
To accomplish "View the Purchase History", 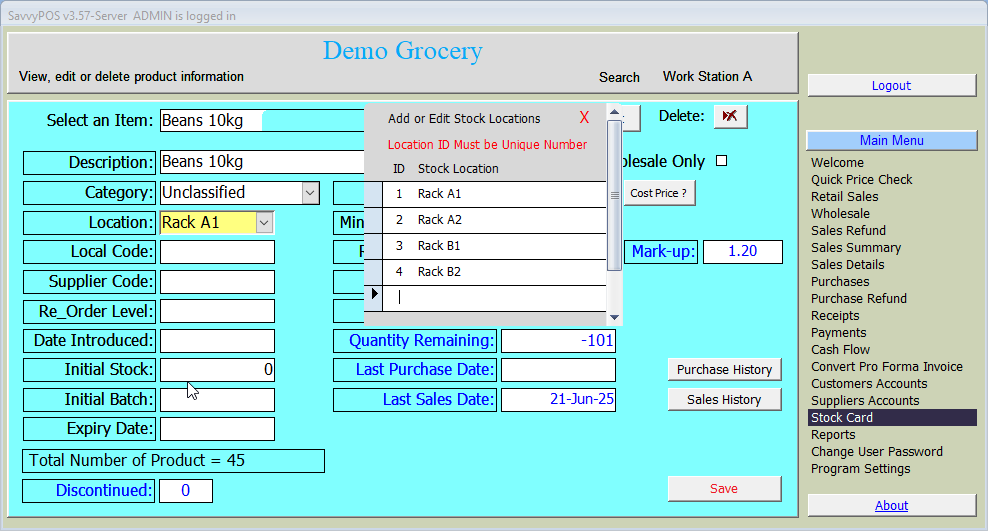I will click(724, 370).
